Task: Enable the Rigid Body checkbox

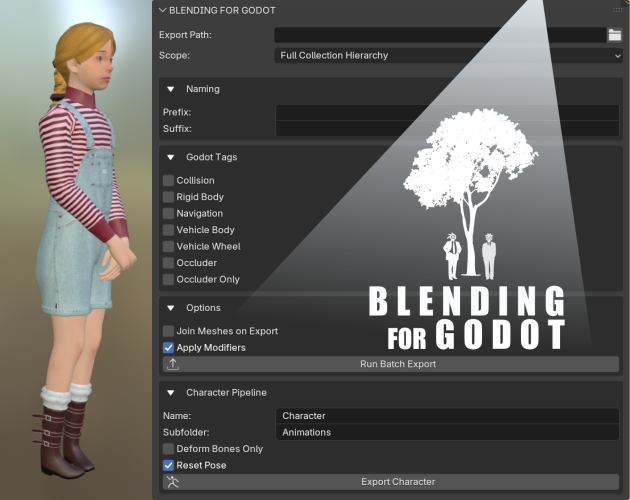Action: [x=168, y=197]
